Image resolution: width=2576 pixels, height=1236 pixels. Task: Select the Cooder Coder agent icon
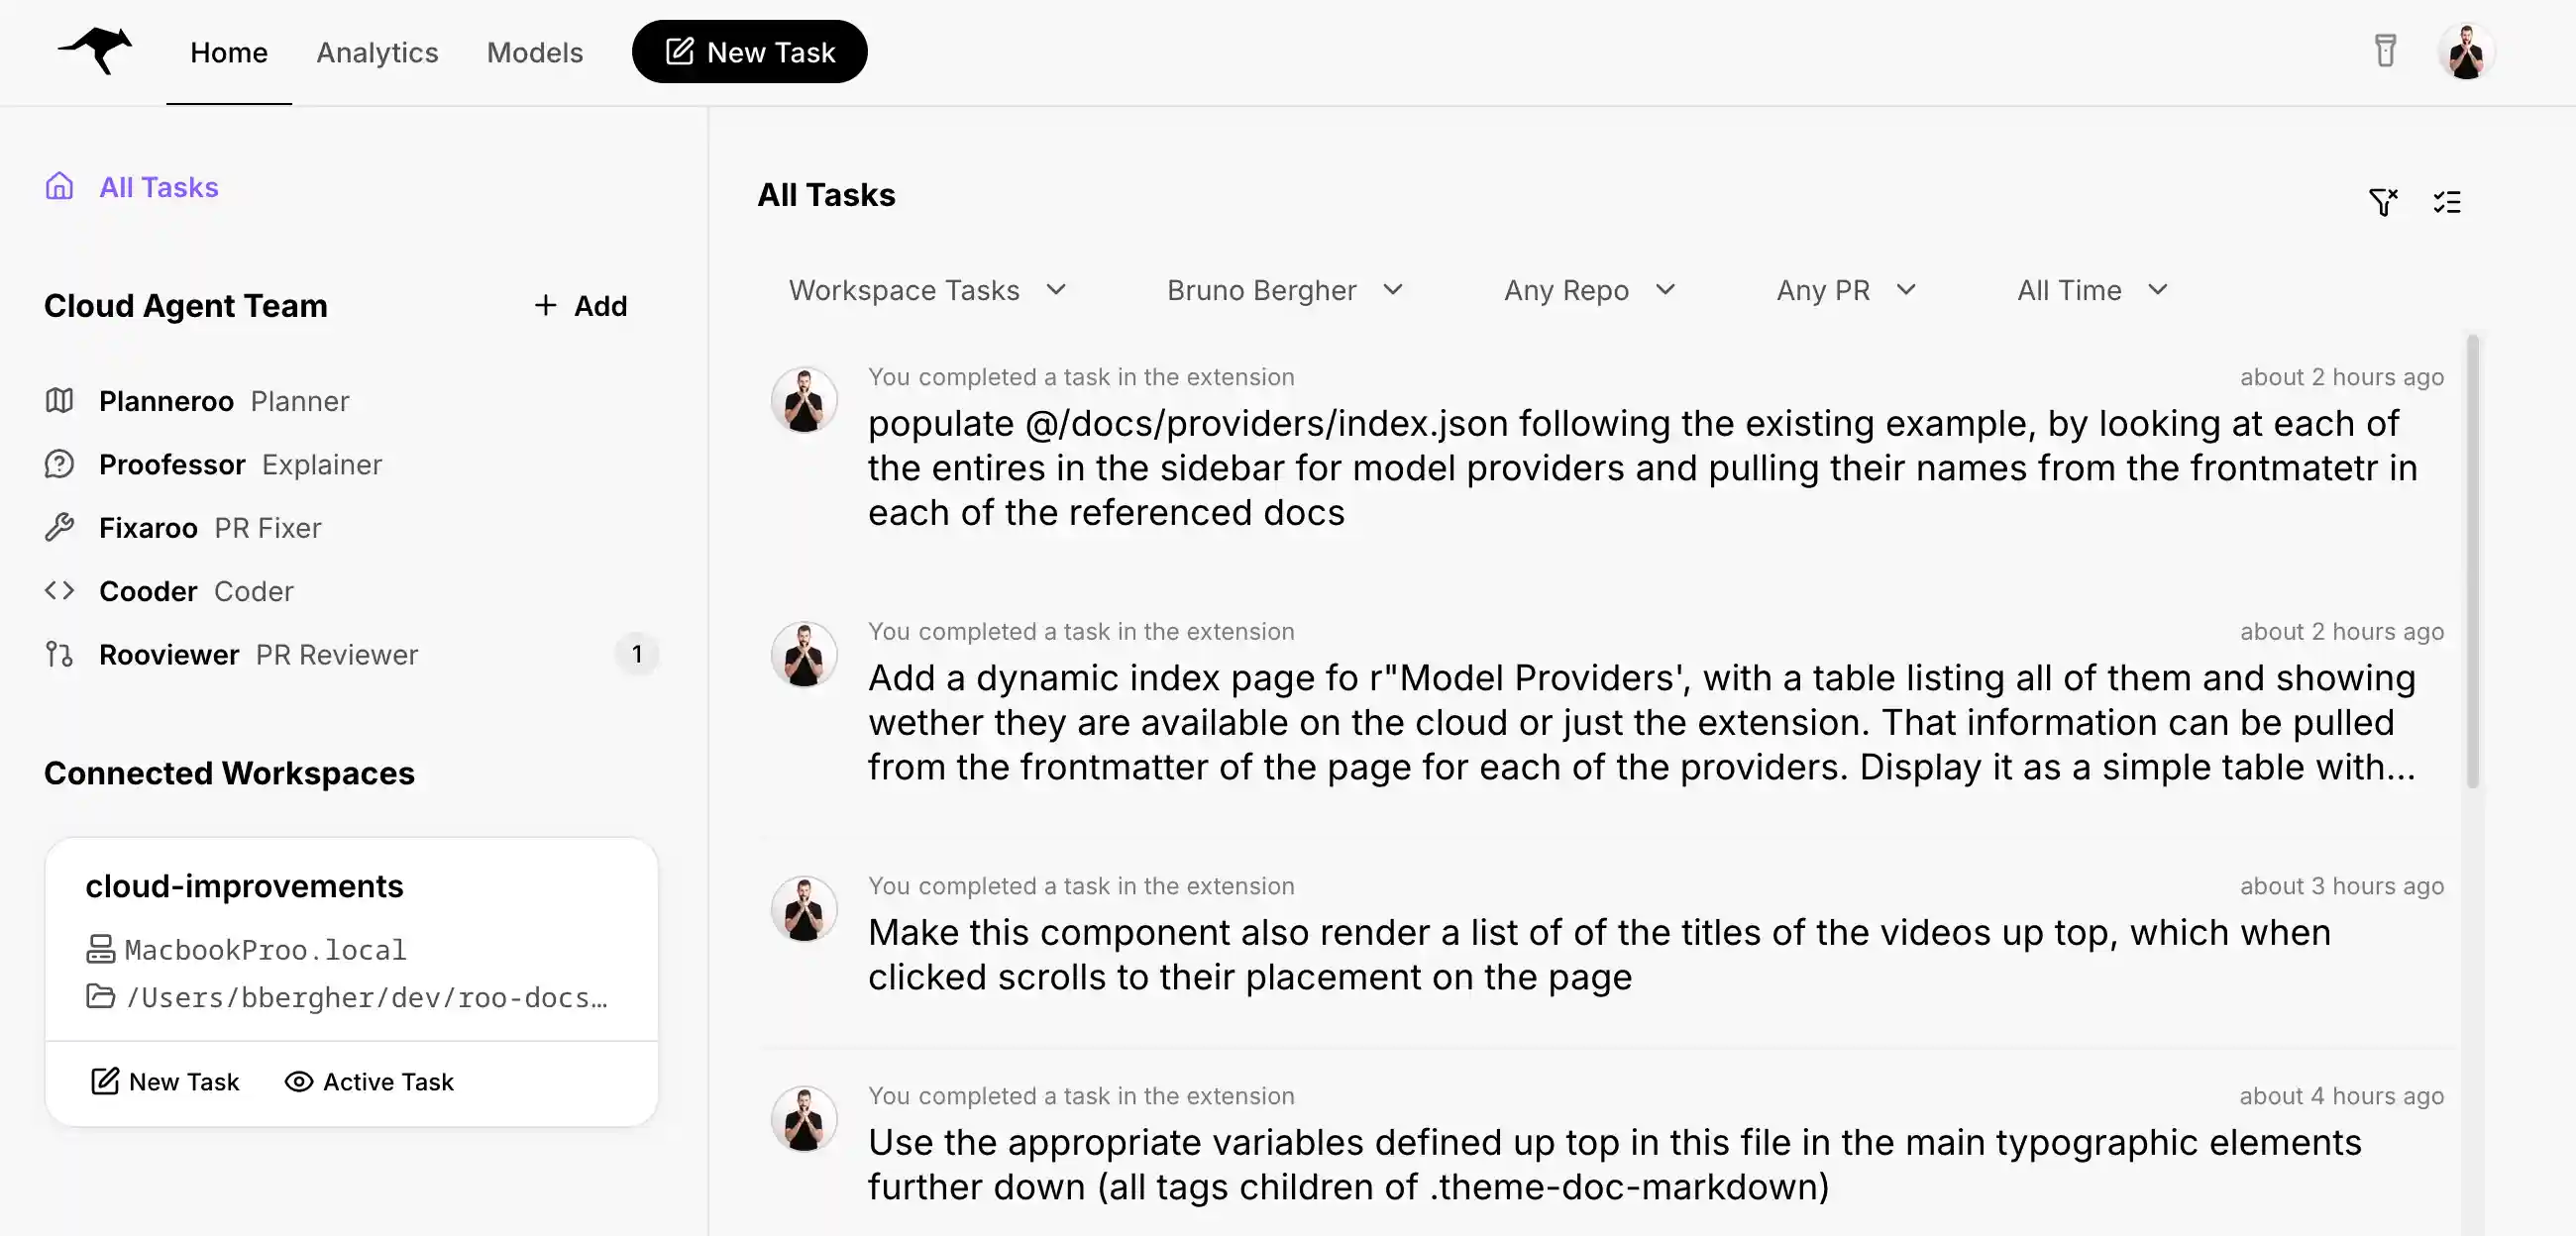pos(60,591)
